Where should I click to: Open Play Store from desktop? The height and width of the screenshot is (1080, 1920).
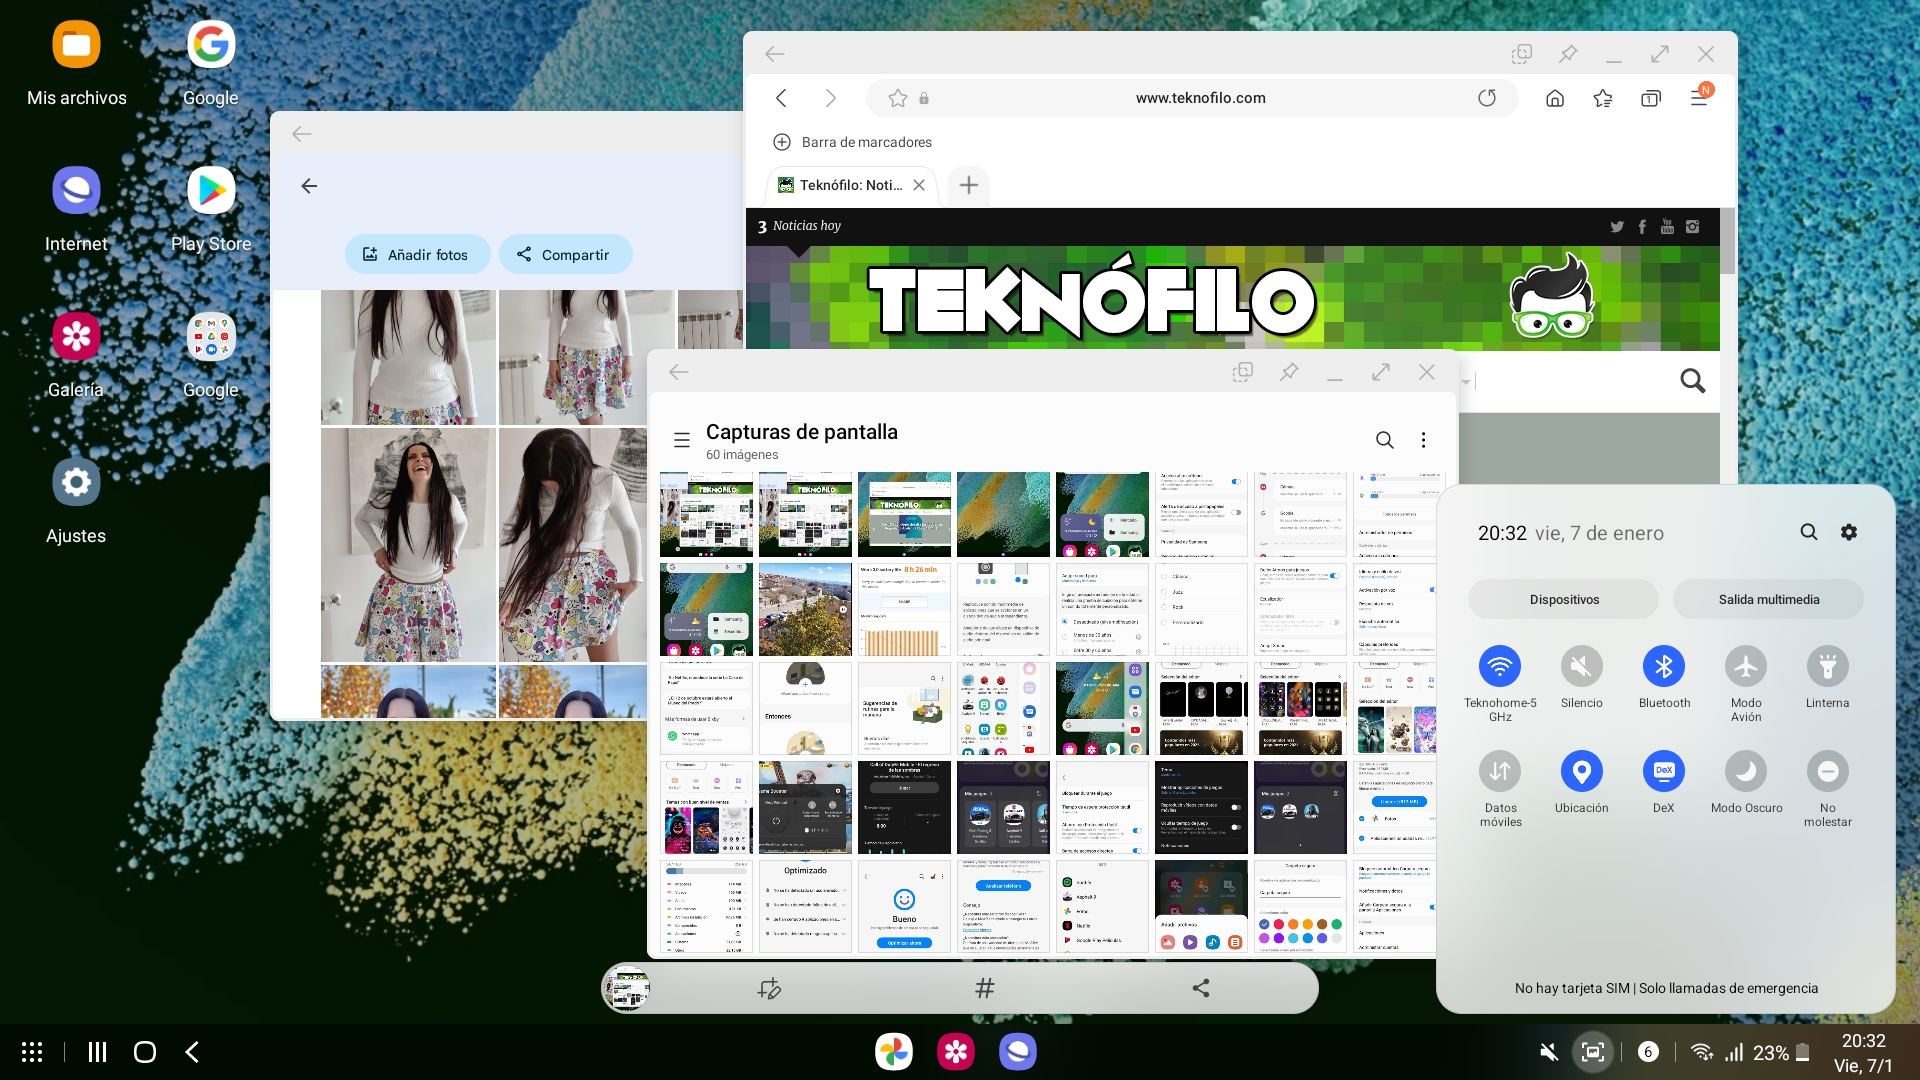point(211,209)
